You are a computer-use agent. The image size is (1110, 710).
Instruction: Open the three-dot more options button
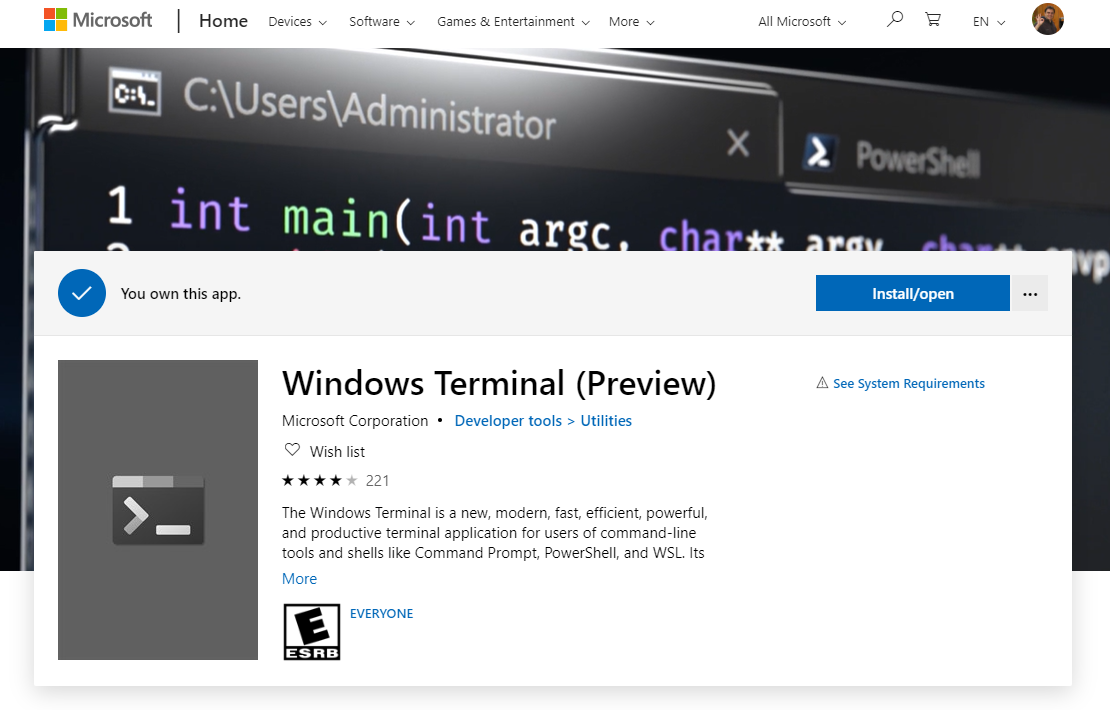pyautogui.click(x=1030, y=293)
